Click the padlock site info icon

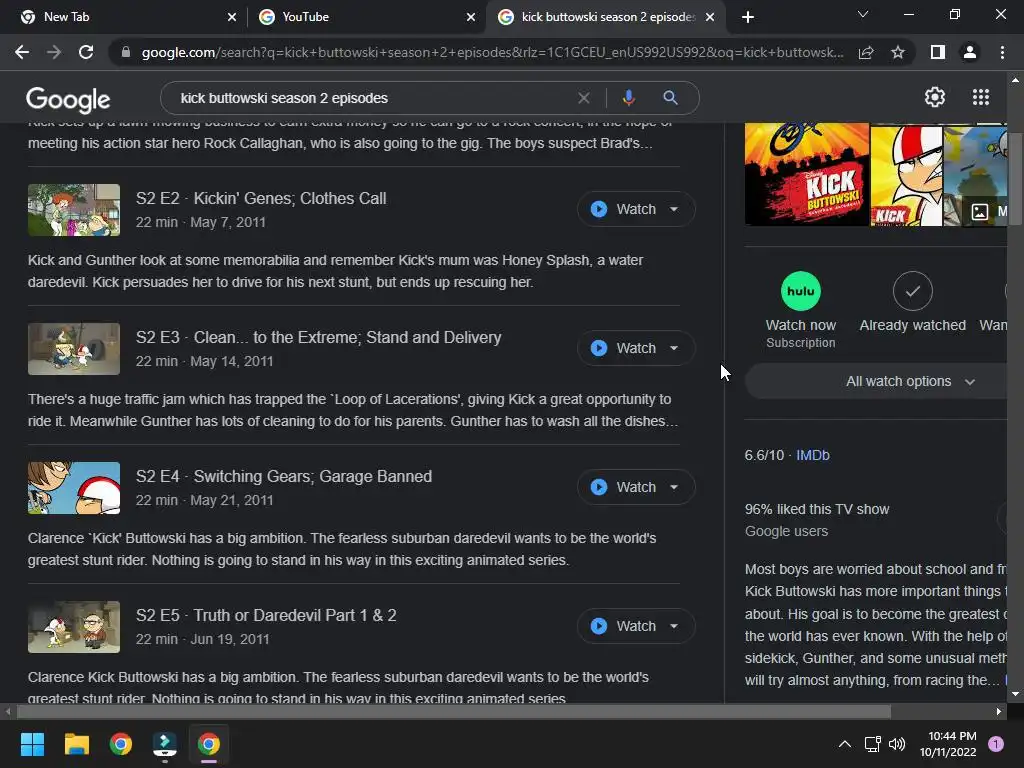click(125, 52)
